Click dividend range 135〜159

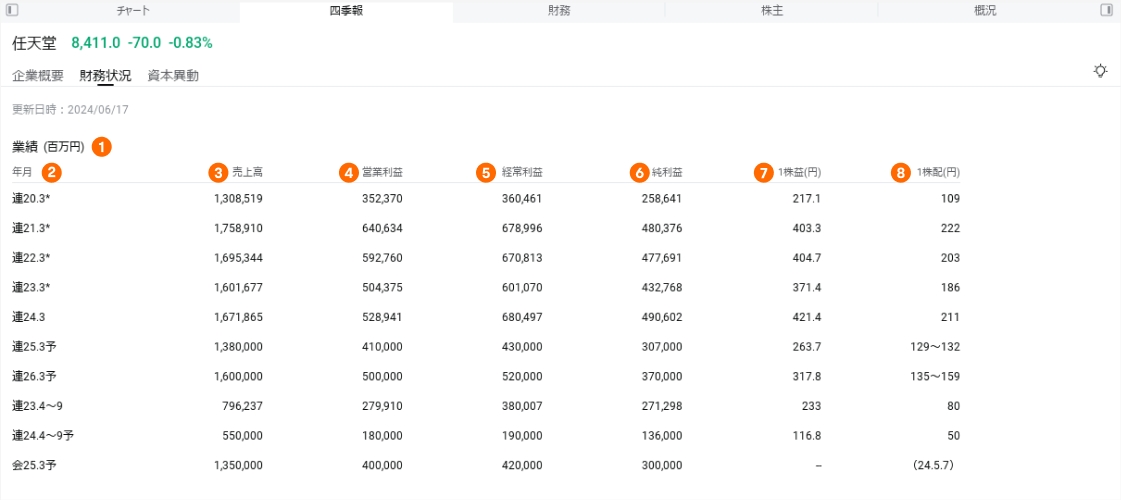(935, 376)
